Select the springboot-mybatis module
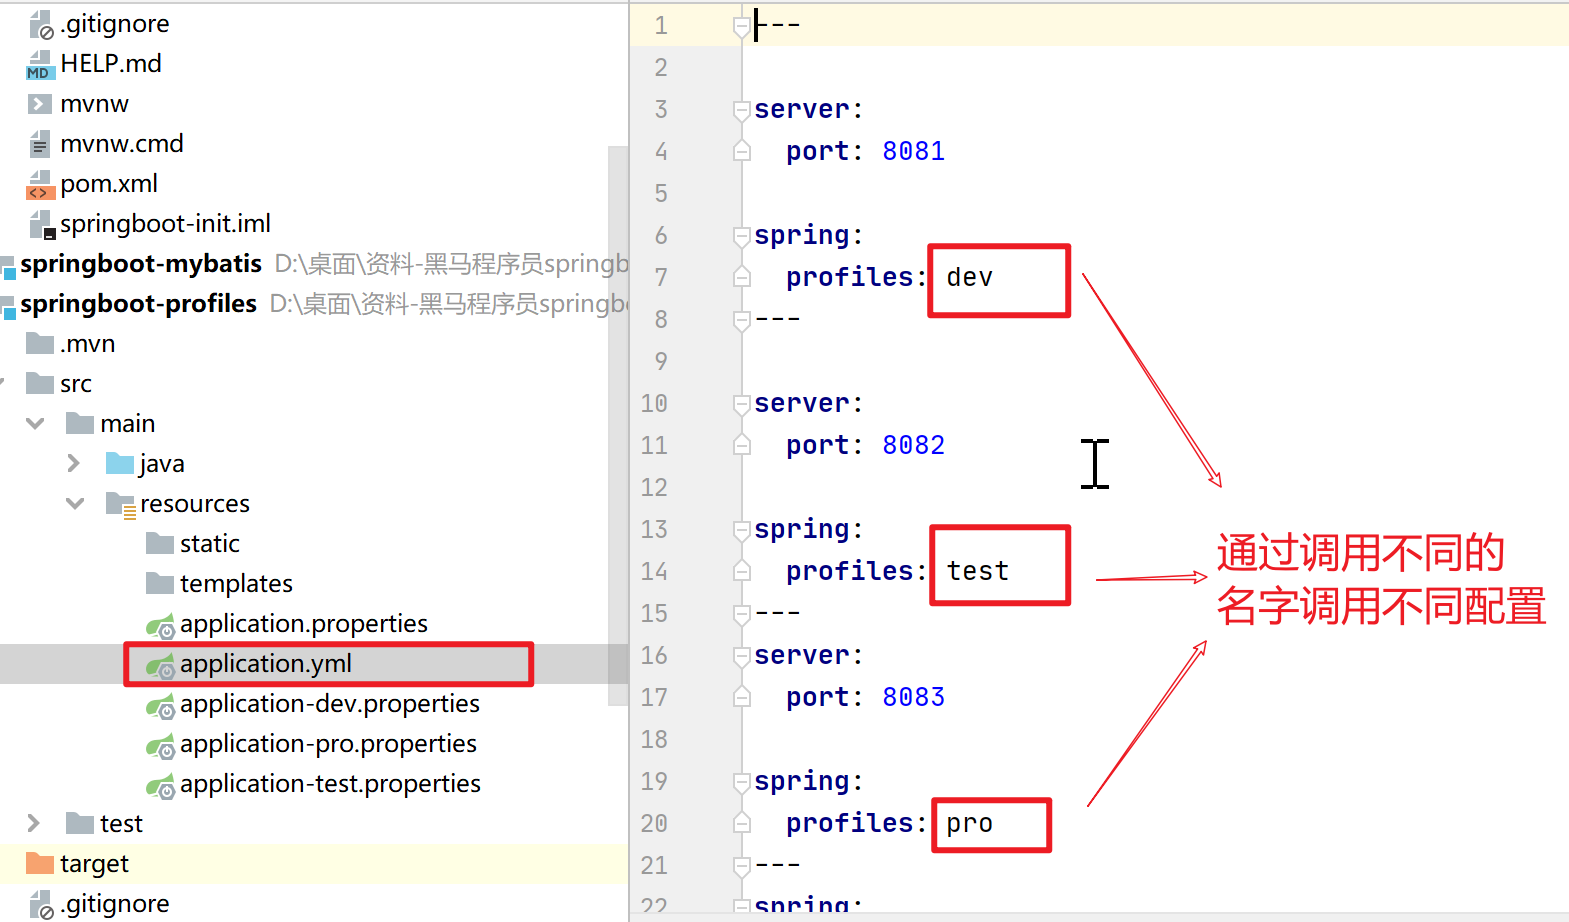Screen dimensions: 1569x922 point(141,264)
